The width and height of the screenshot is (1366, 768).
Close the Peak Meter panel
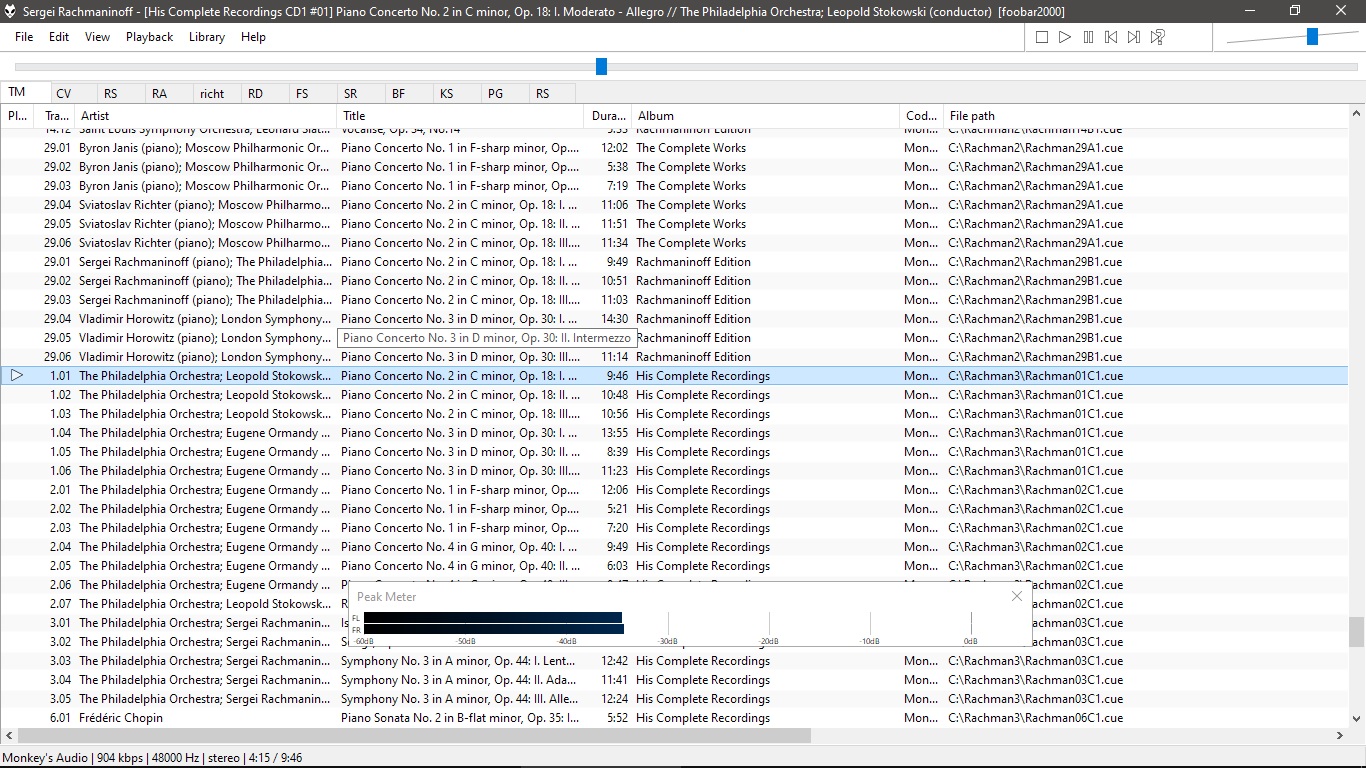click(1017, 596)
